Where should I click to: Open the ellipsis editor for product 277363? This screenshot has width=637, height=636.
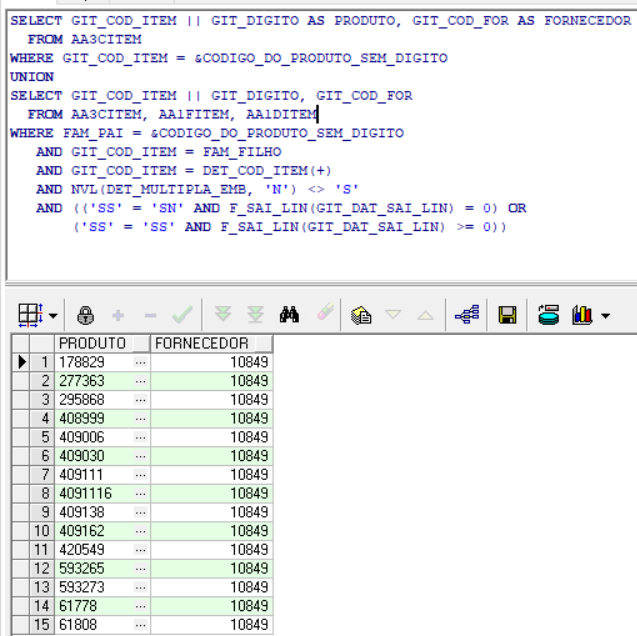point(141,381)
